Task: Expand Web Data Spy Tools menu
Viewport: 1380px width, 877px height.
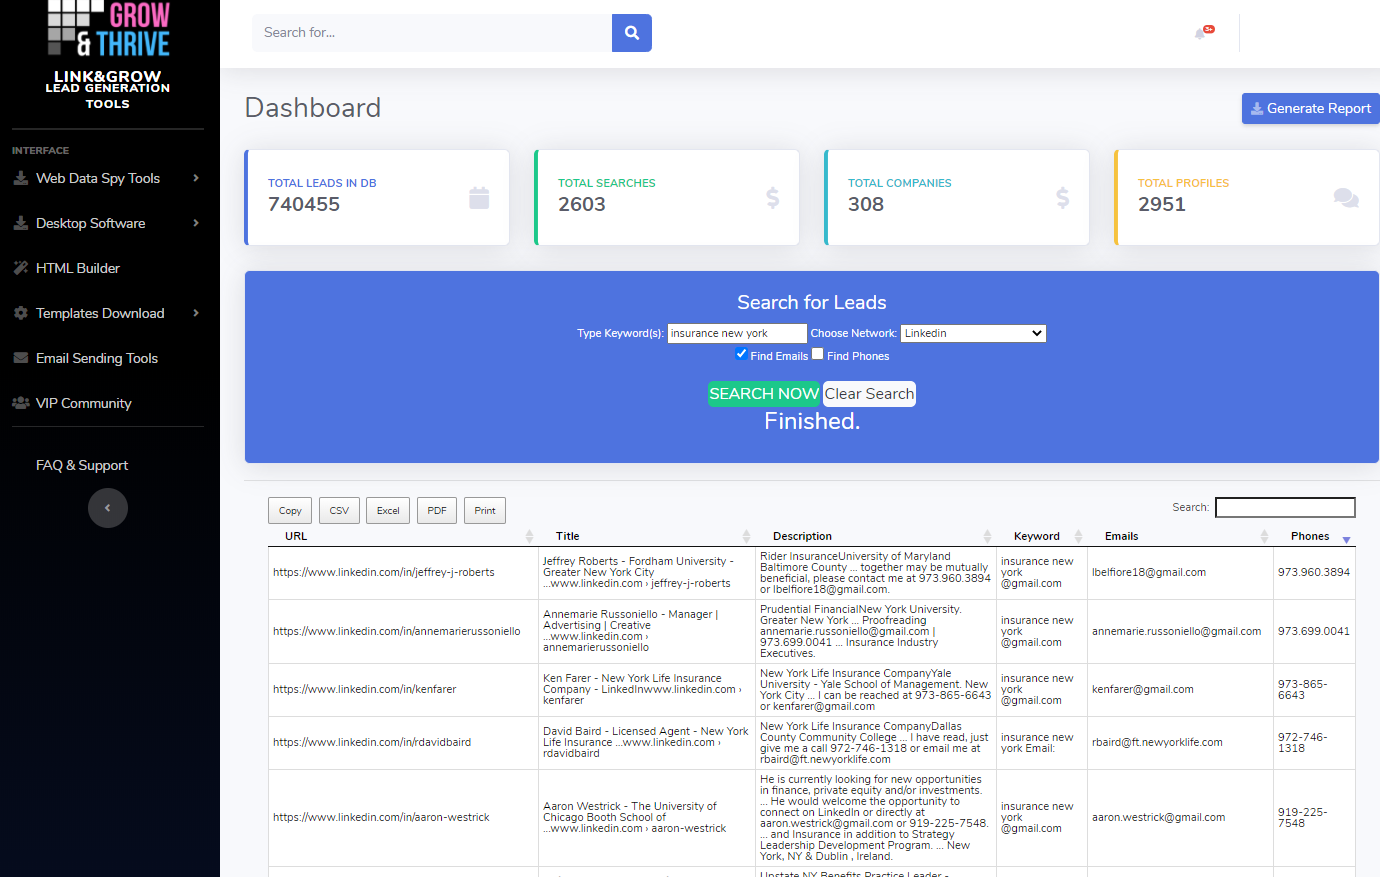Action: point(106,178)
